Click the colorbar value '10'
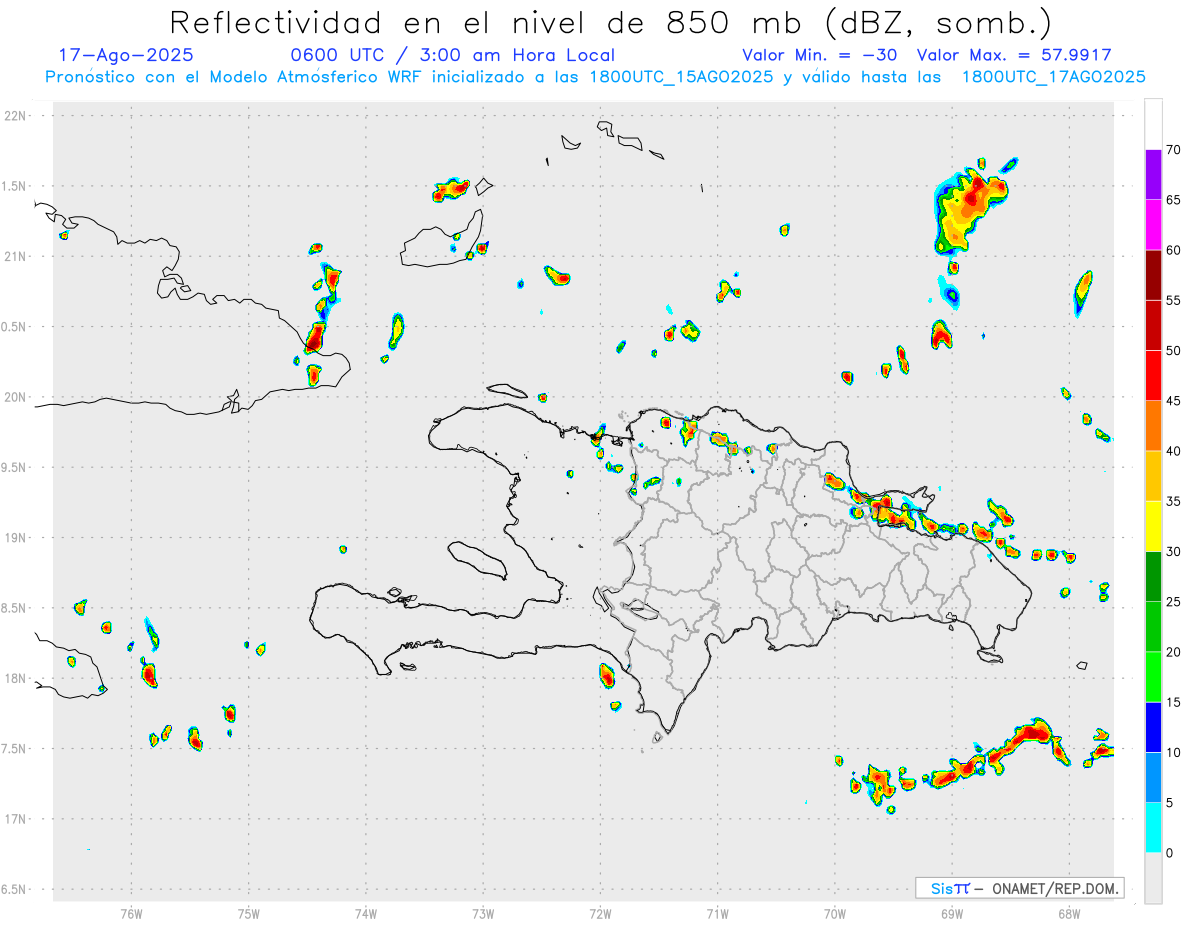The width and height of the screenshot is (1200, 927). (x=1173, y=752)
